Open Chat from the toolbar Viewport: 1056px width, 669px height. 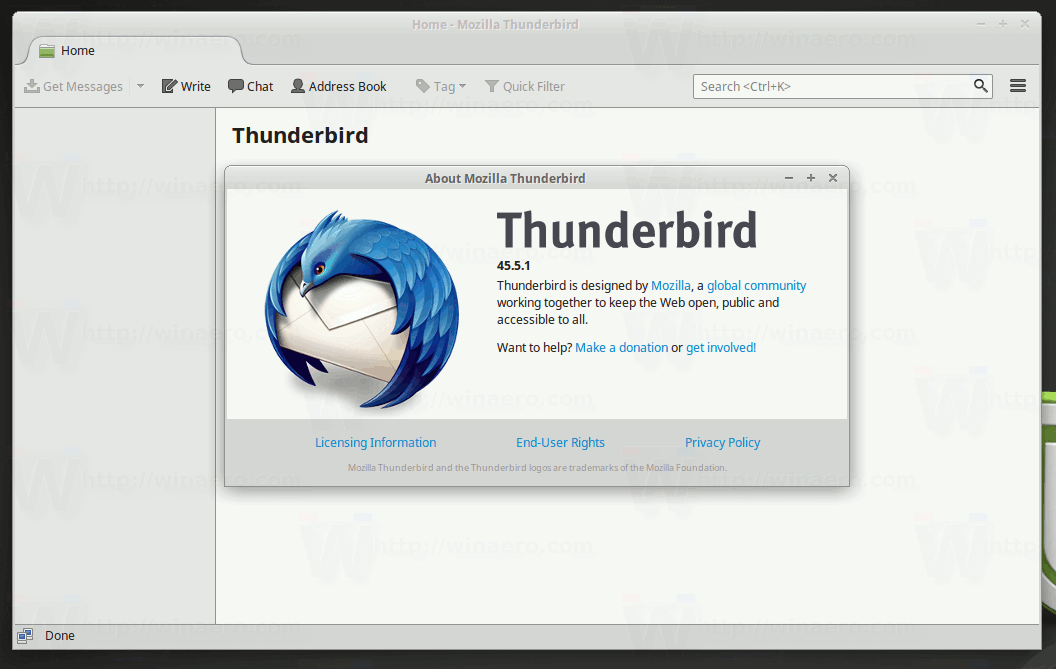point(251,86)
